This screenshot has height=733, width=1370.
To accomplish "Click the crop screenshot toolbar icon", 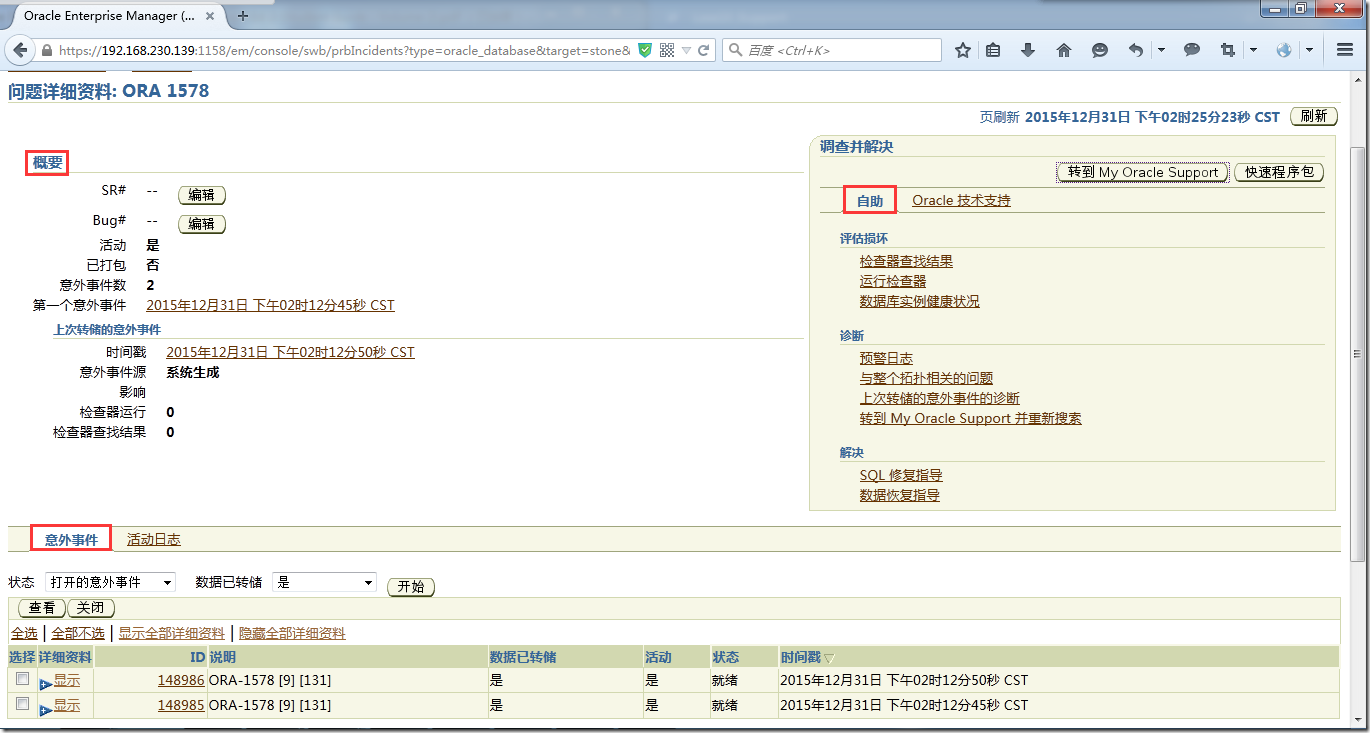I will point(1228,50).
